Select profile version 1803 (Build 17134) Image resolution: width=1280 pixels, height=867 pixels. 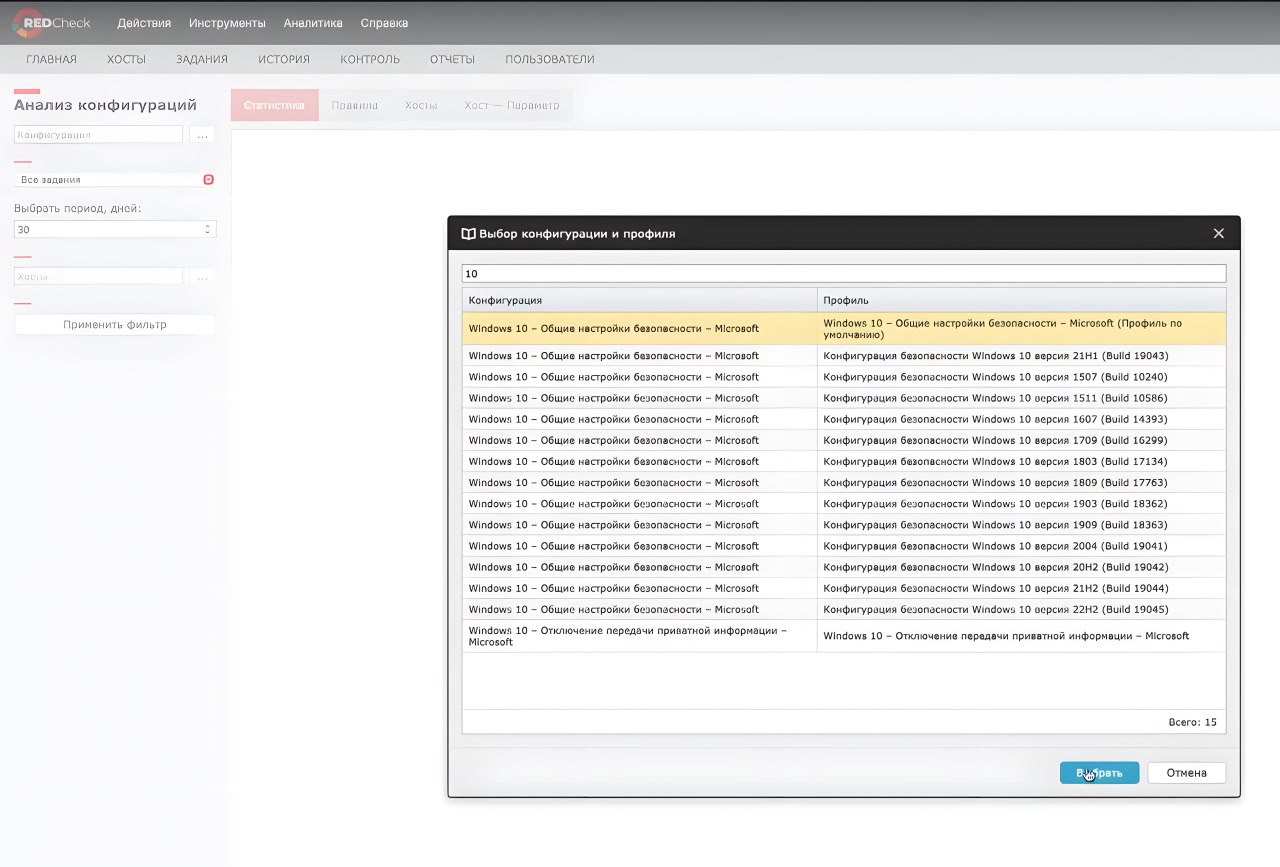[844, 461]
